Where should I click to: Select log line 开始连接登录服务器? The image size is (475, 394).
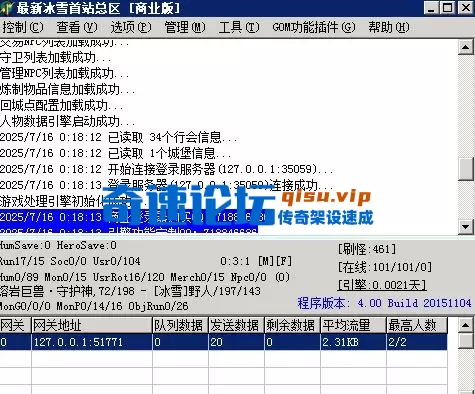click(167, 169)
